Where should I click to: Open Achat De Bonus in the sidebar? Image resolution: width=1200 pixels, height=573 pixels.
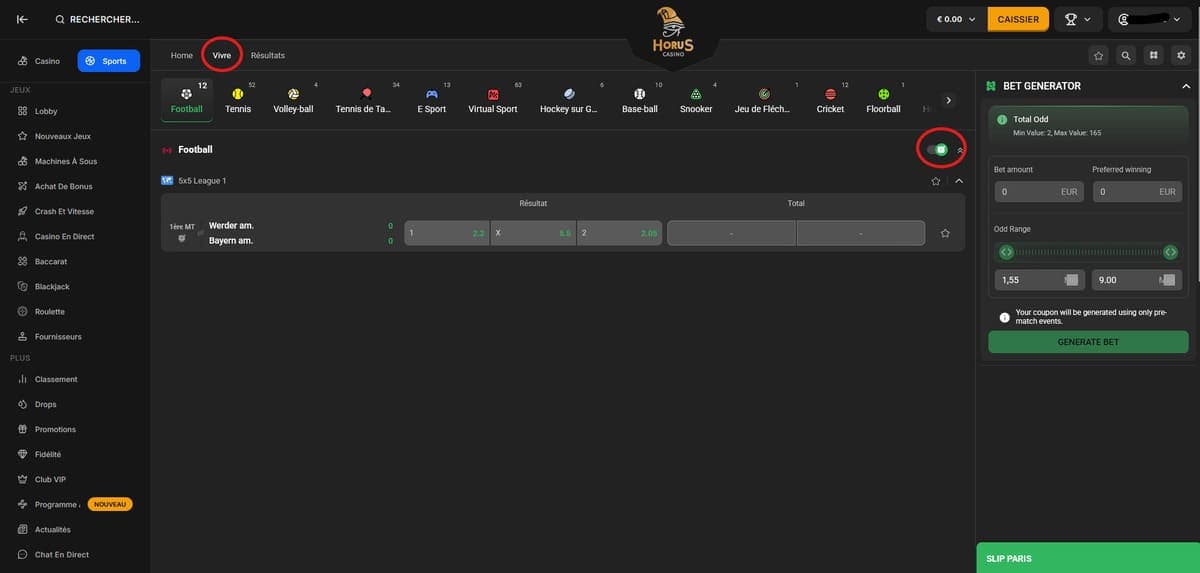(x=63, y=186)
